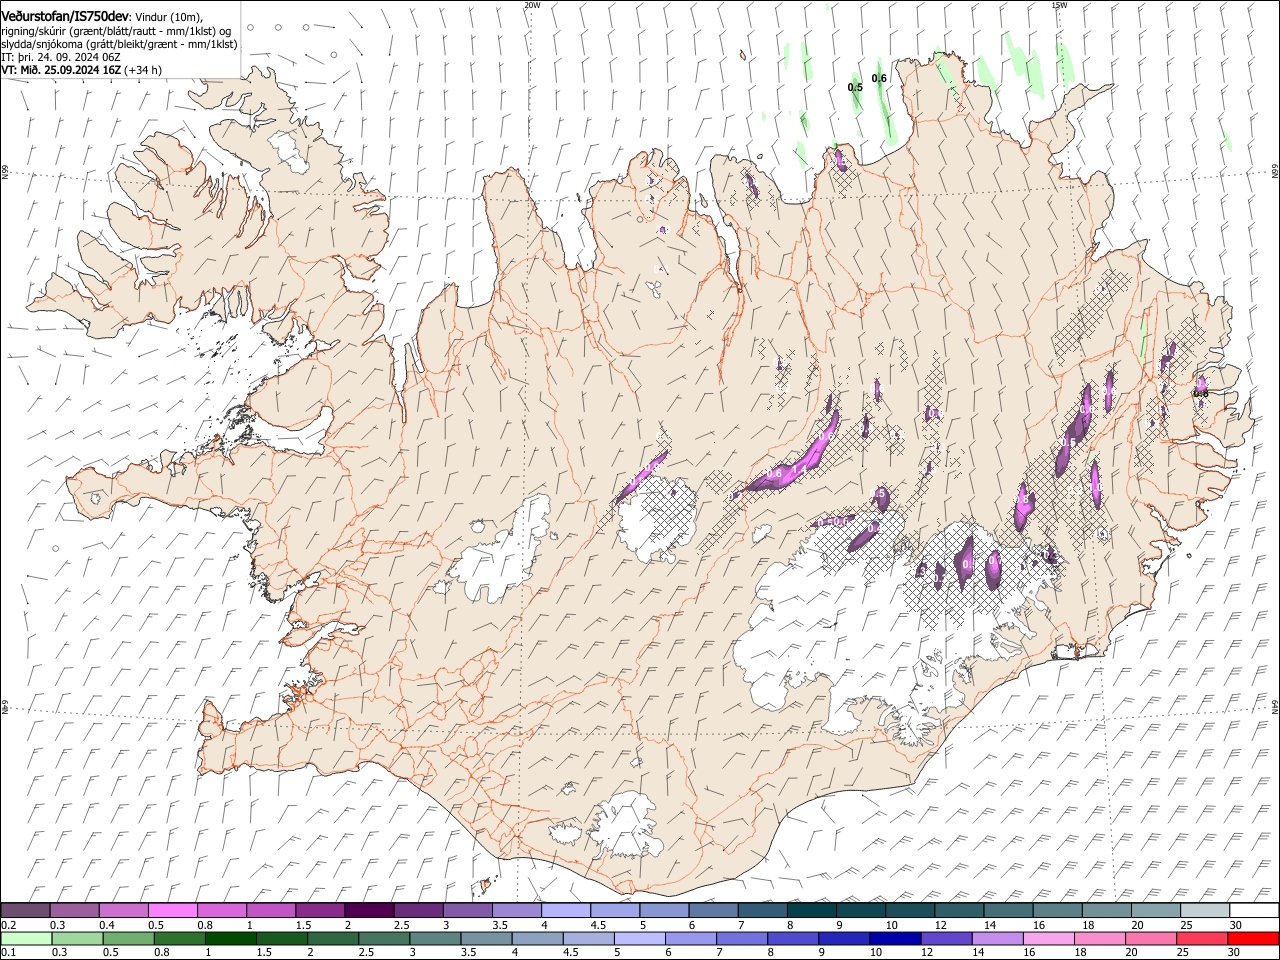Click the lower legend swatch starting at 3.5

pos(485,938)
